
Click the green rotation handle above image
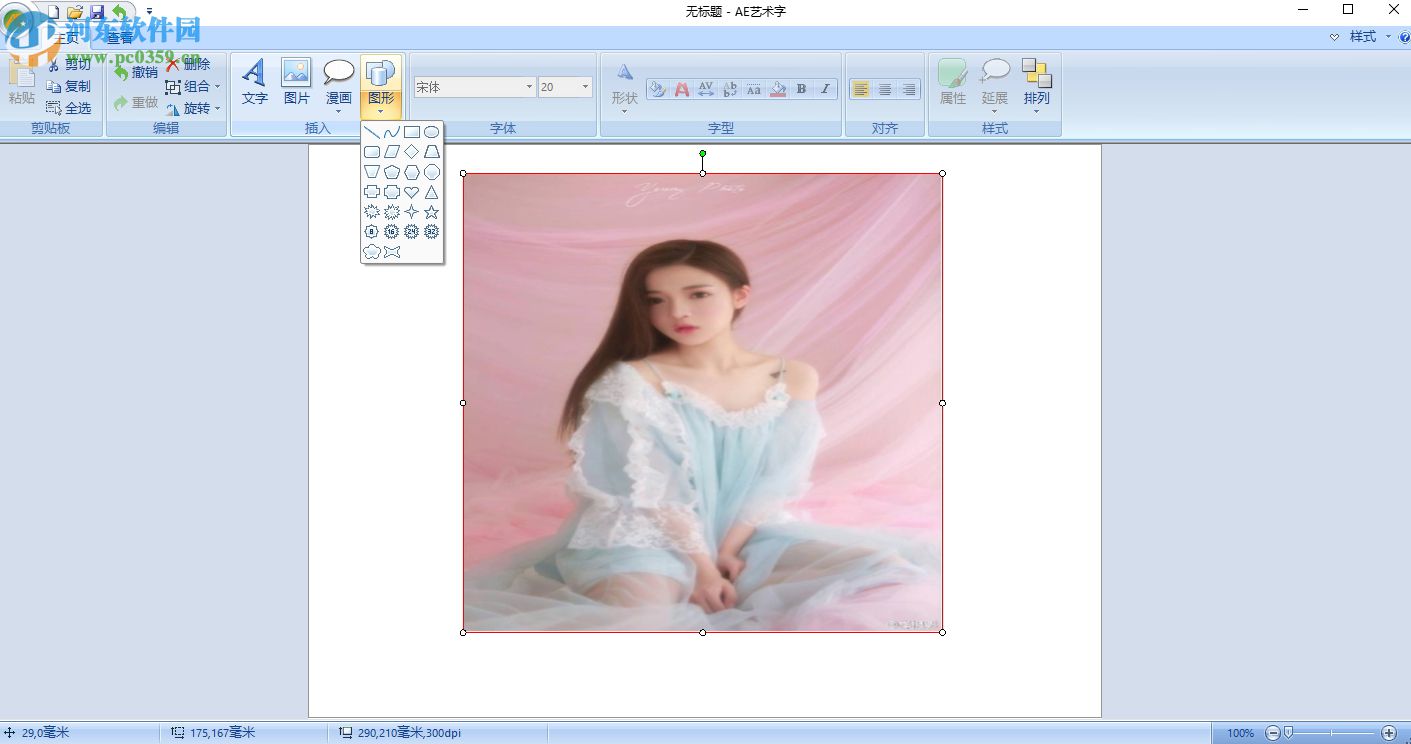[703, 153]
